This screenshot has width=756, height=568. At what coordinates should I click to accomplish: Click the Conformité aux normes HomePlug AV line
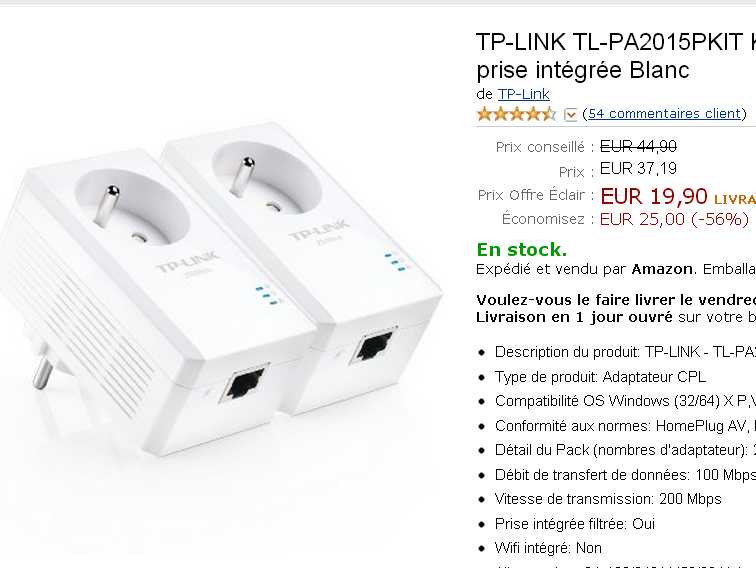click(x=625, y=426)
